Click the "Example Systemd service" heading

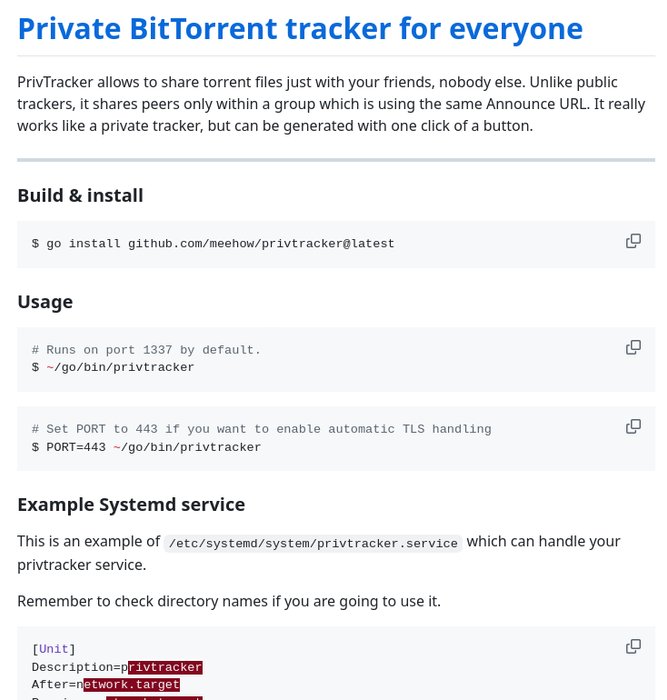[x=131, y=504]
